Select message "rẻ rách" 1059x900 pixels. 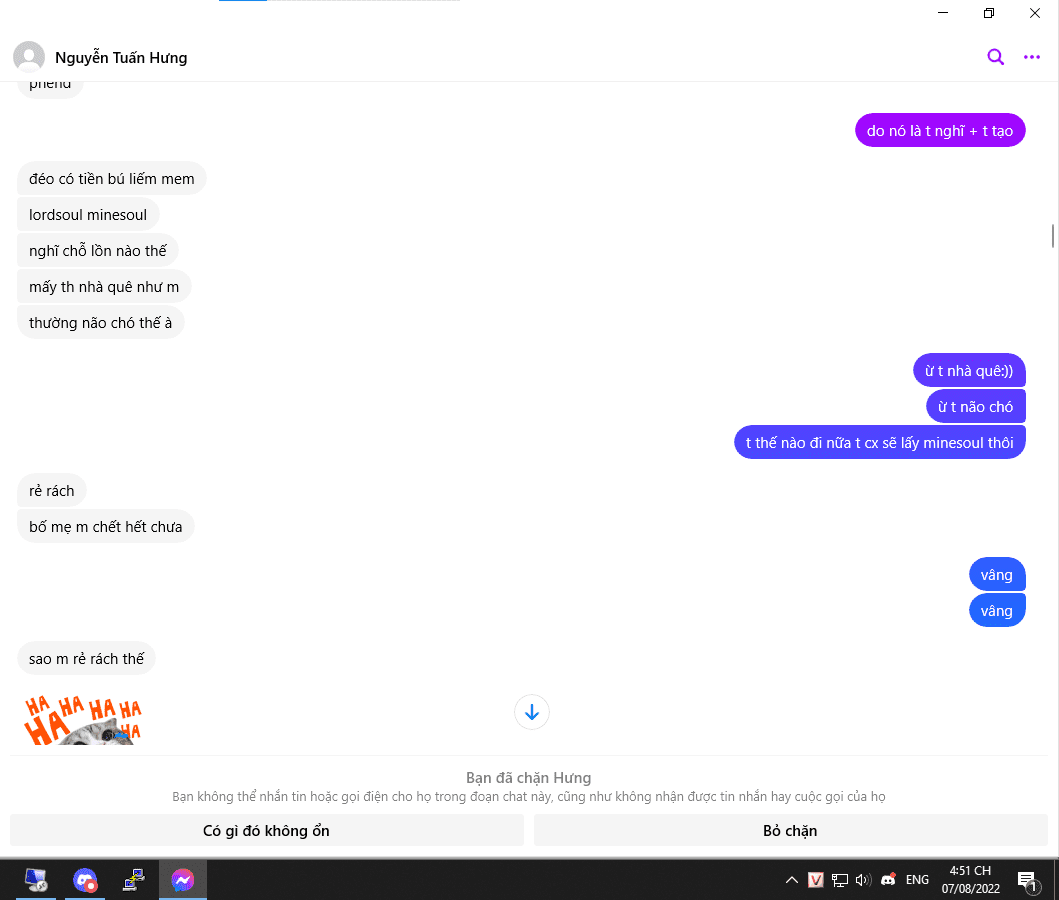(51, 491)
